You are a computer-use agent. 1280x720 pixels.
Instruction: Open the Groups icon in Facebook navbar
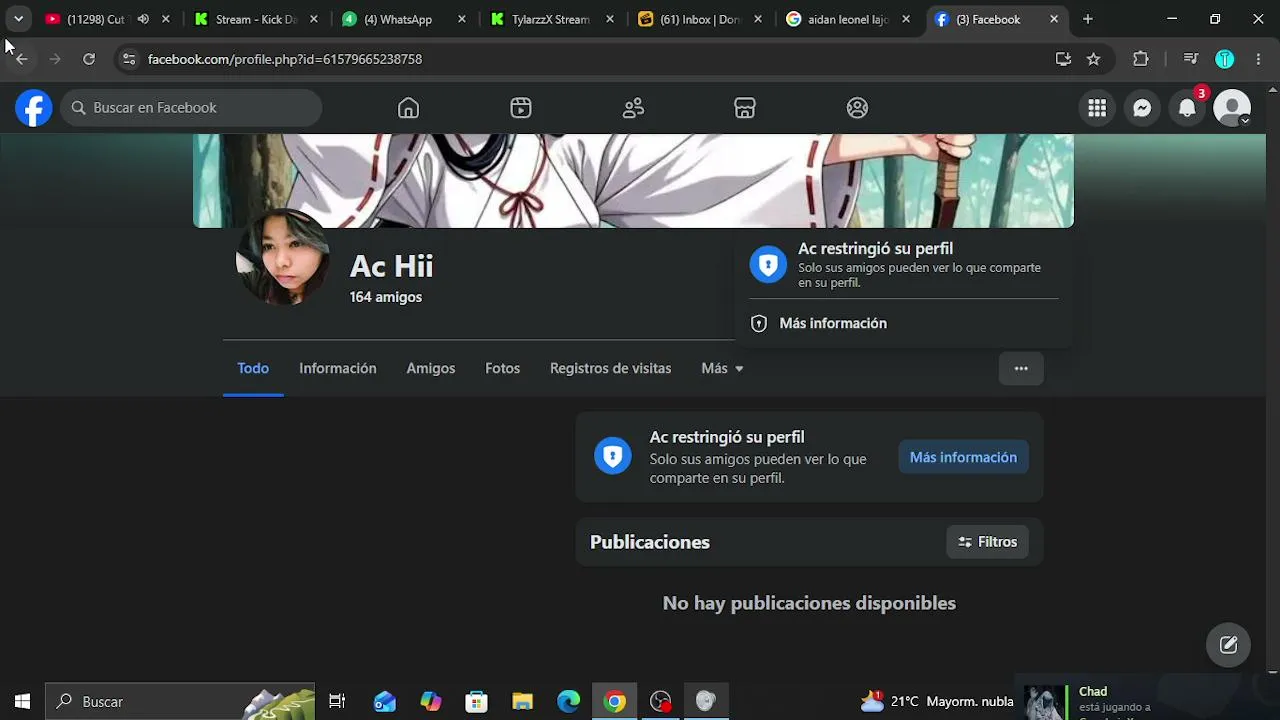[x=857, y=108]
